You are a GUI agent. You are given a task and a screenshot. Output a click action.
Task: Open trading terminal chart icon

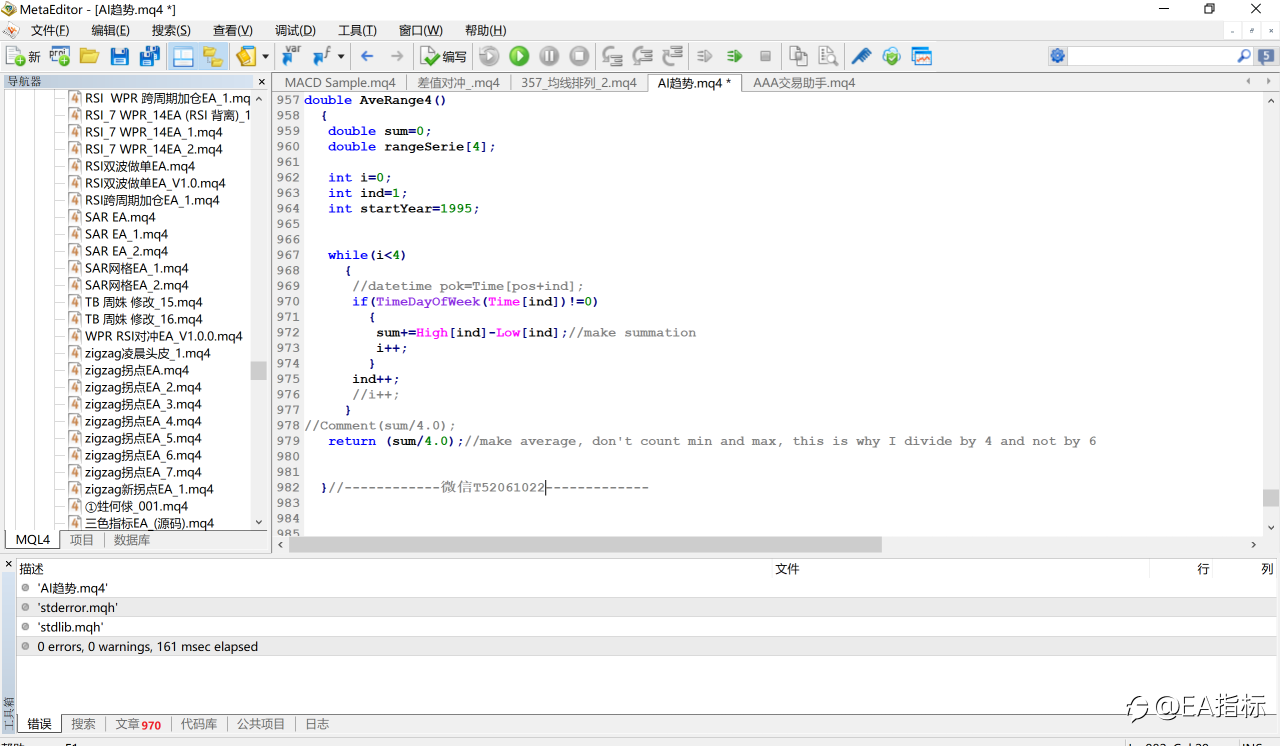coord(921,56)
